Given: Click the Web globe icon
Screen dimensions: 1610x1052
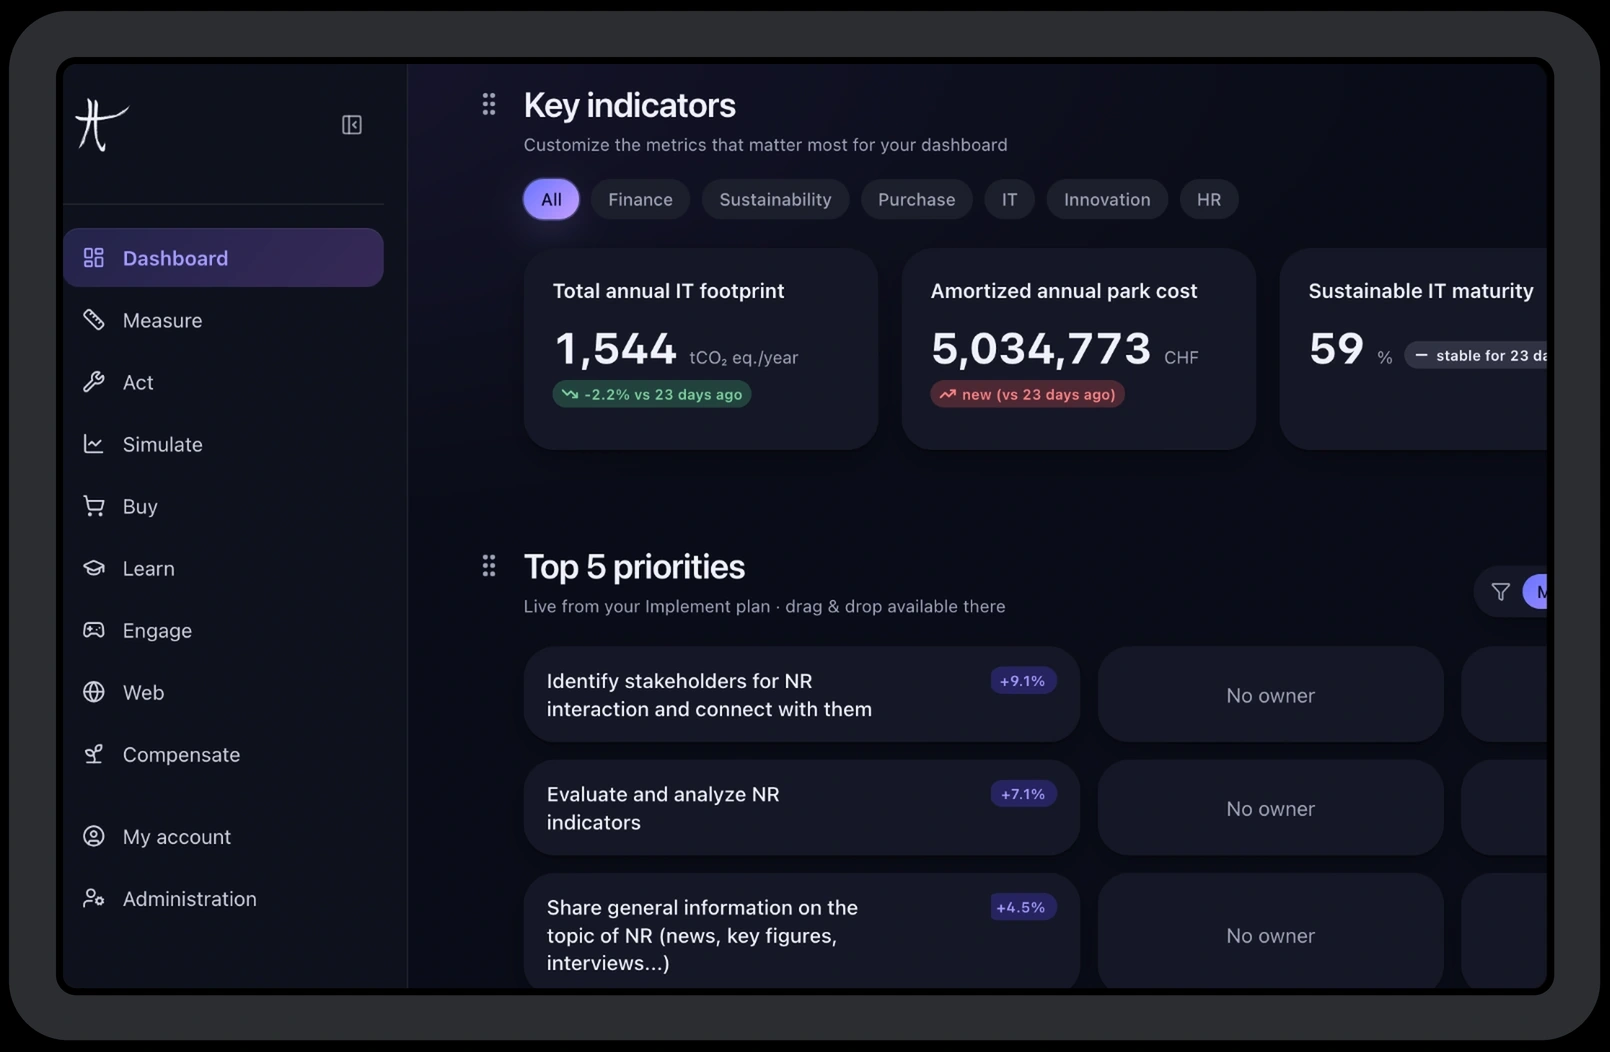Looking at the screenshot, I should tap(94, 692).
